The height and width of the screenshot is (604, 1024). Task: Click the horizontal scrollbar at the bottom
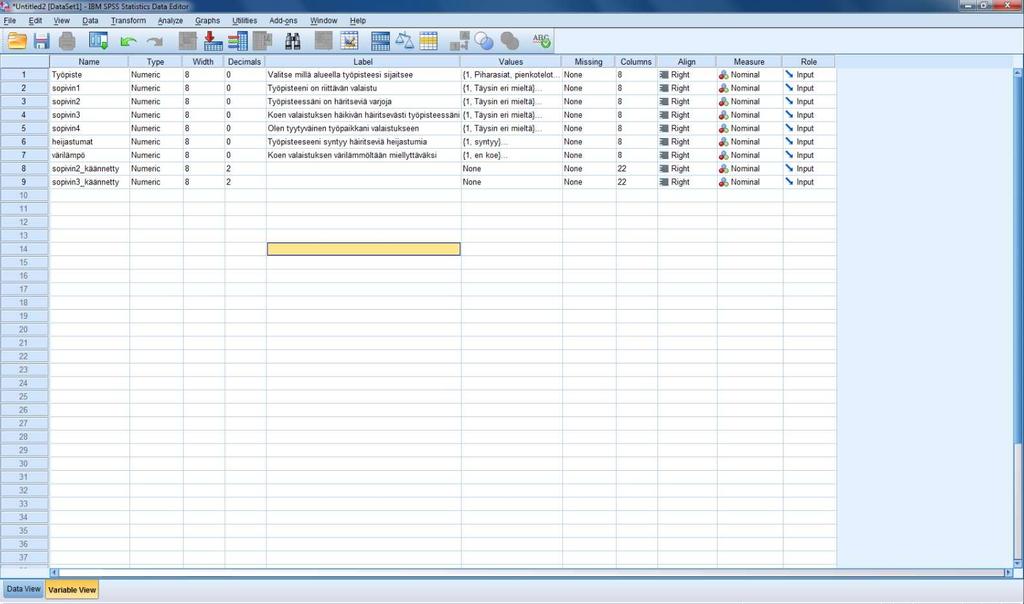tap(531, 573)
